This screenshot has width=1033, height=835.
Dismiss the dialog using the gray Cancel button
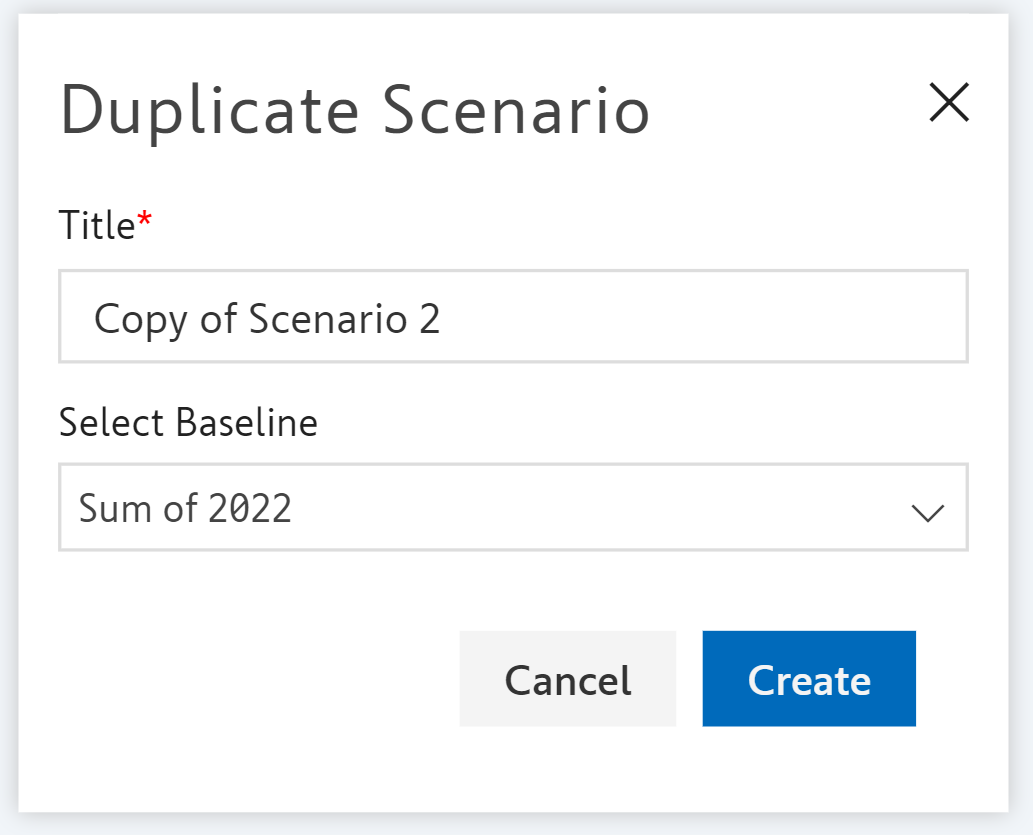[x=567, y=679]
